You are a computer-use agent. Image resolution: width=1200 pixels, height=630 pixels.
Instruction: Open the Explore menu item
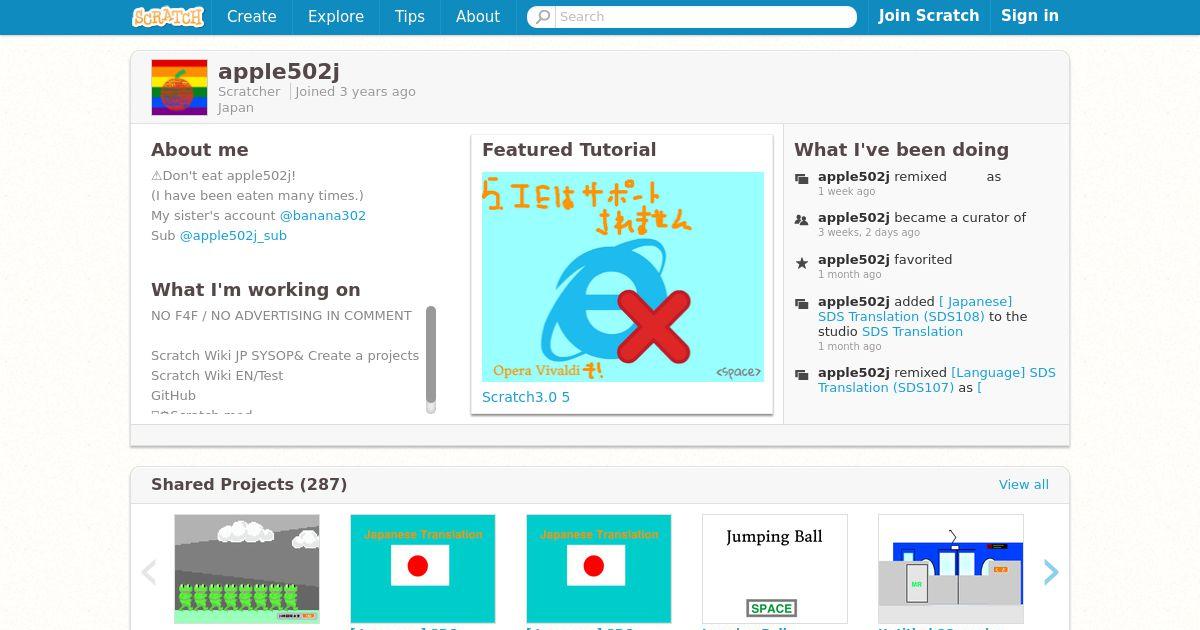pyautogui.click(x=336, y=16)
